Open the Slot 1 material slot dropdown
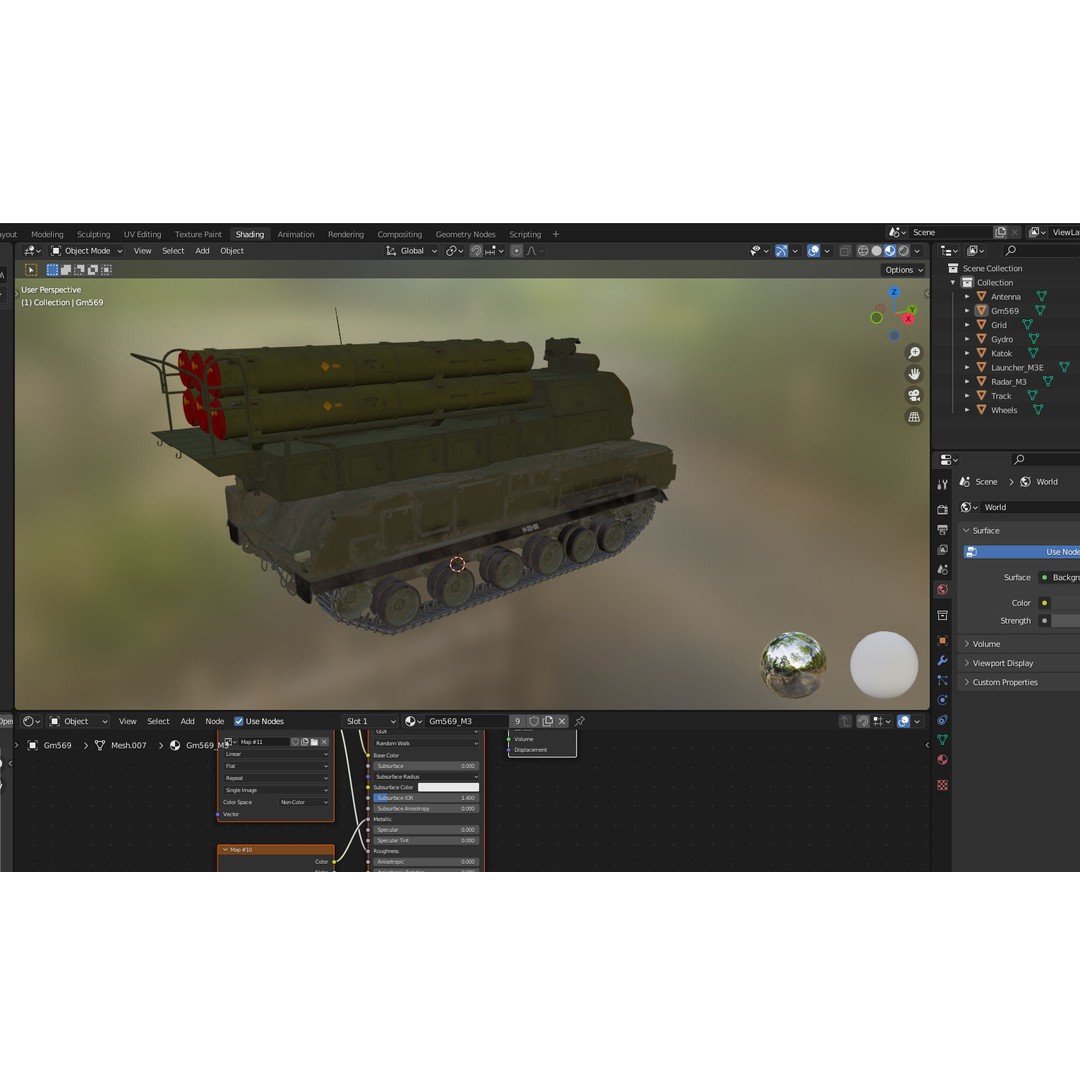Image resolution: width=1080 pixels, height=1080 pixels. 371,721
